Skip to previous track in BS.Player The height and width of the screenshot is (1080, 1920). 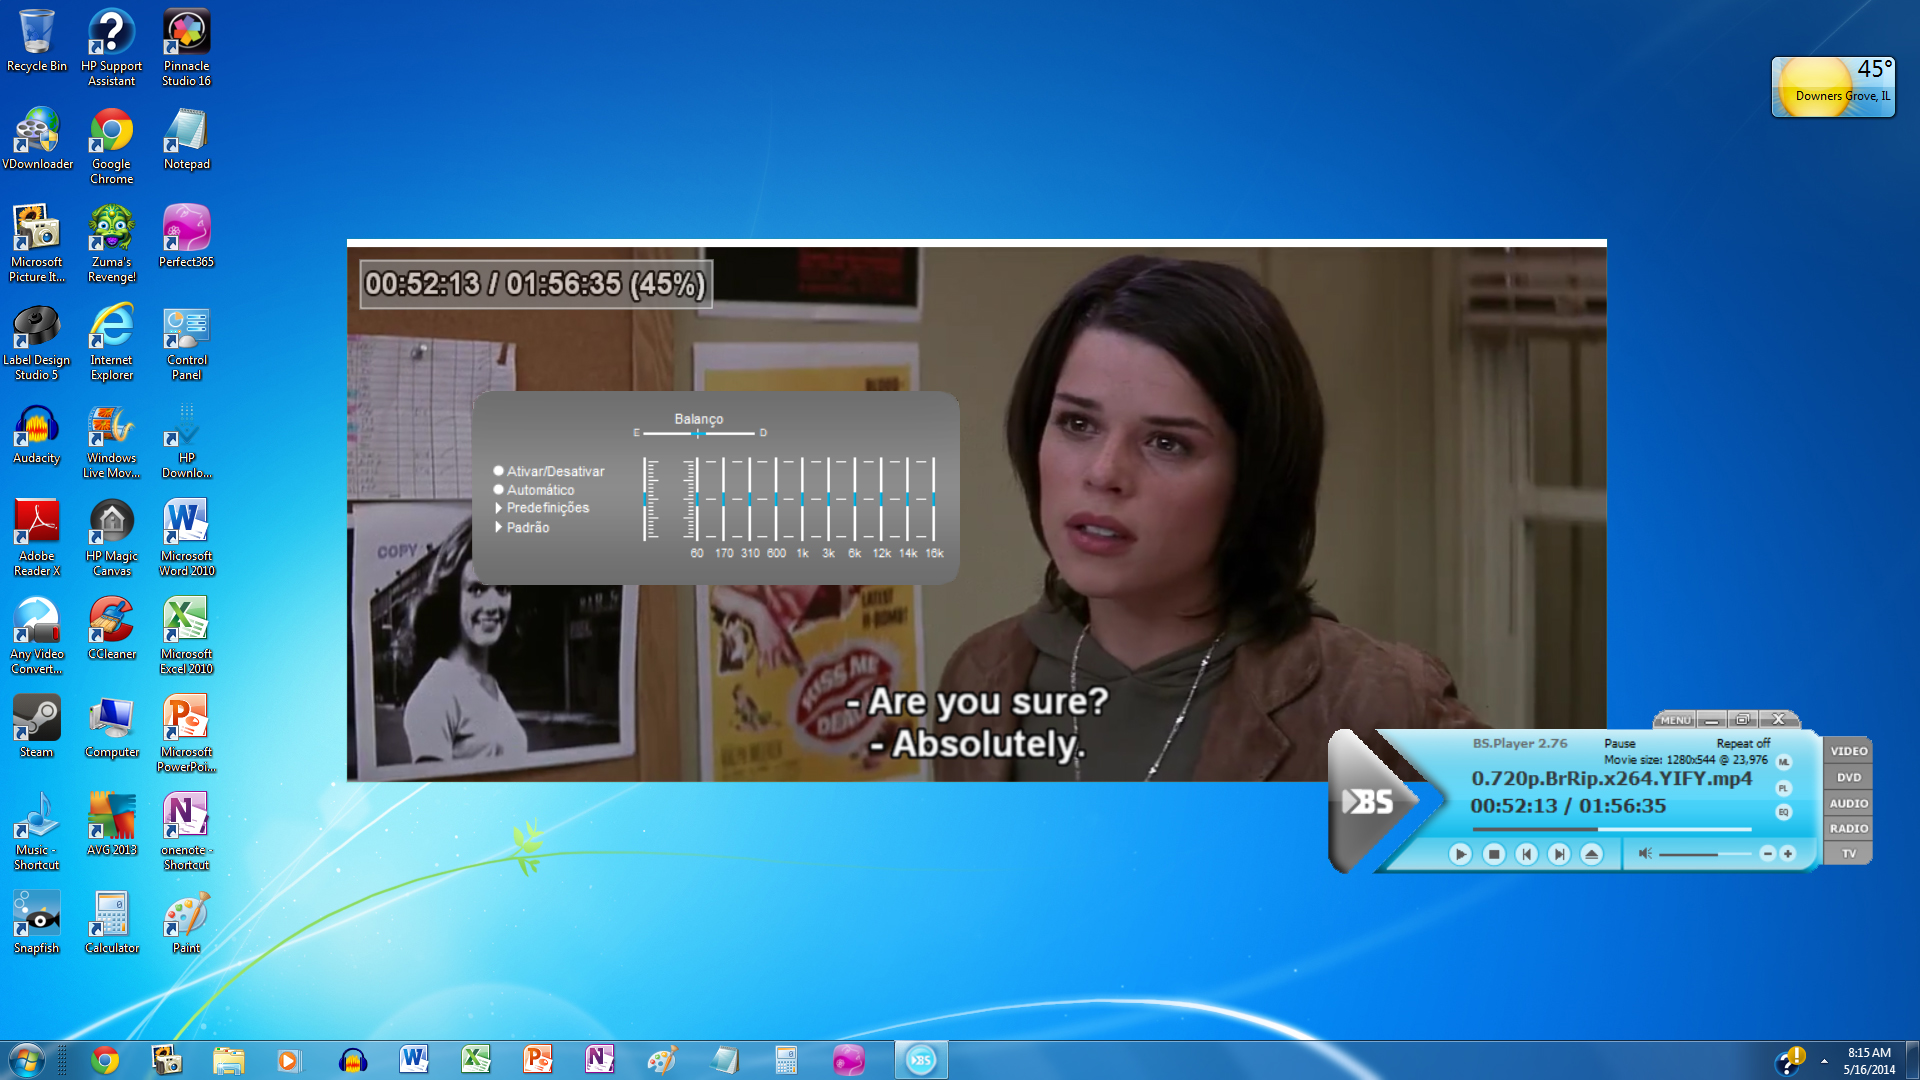[1526, 854]
